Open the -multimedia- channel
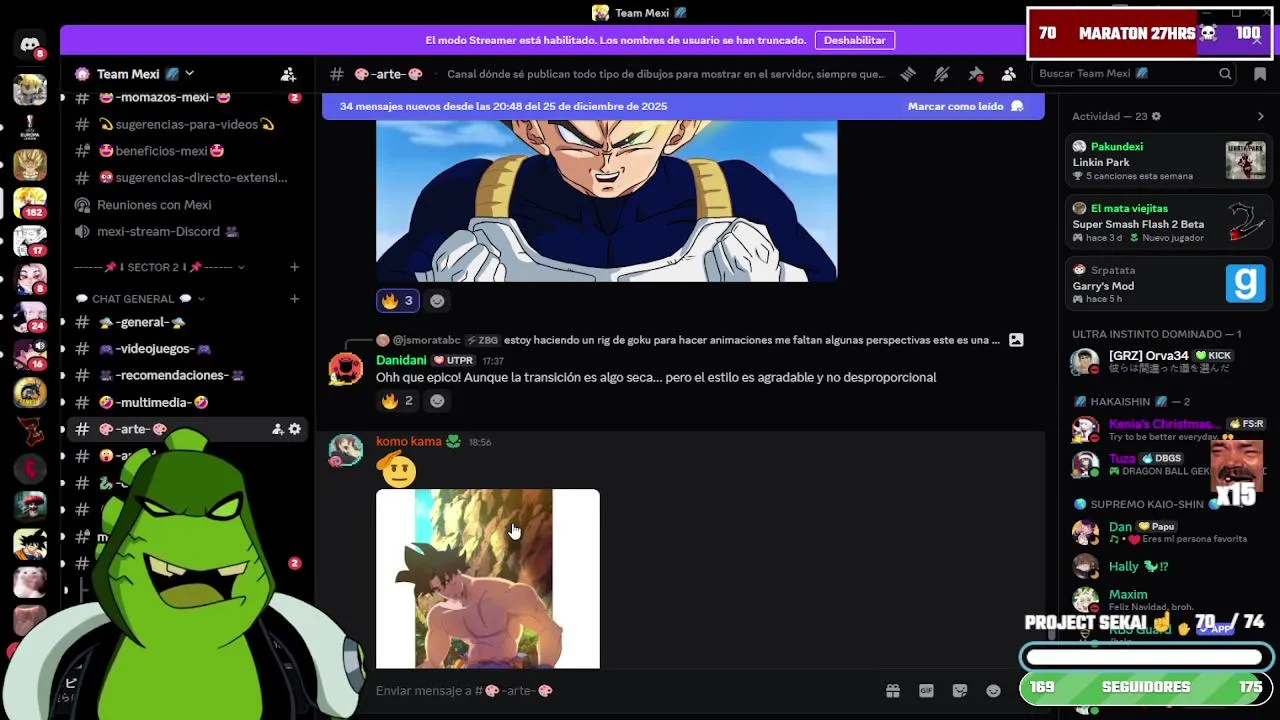 (x=186, y=403)
